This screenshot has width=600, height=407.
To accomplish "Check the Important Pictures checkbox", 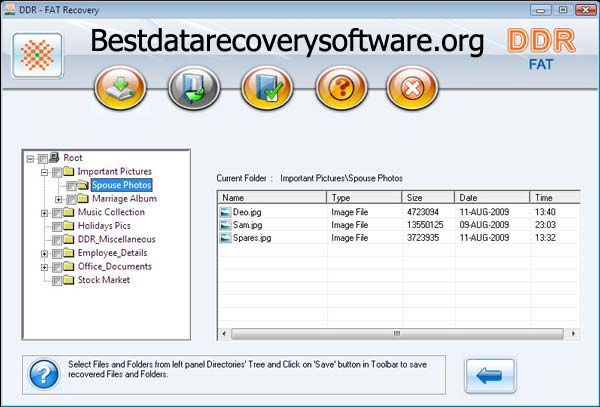I will 57,172.
